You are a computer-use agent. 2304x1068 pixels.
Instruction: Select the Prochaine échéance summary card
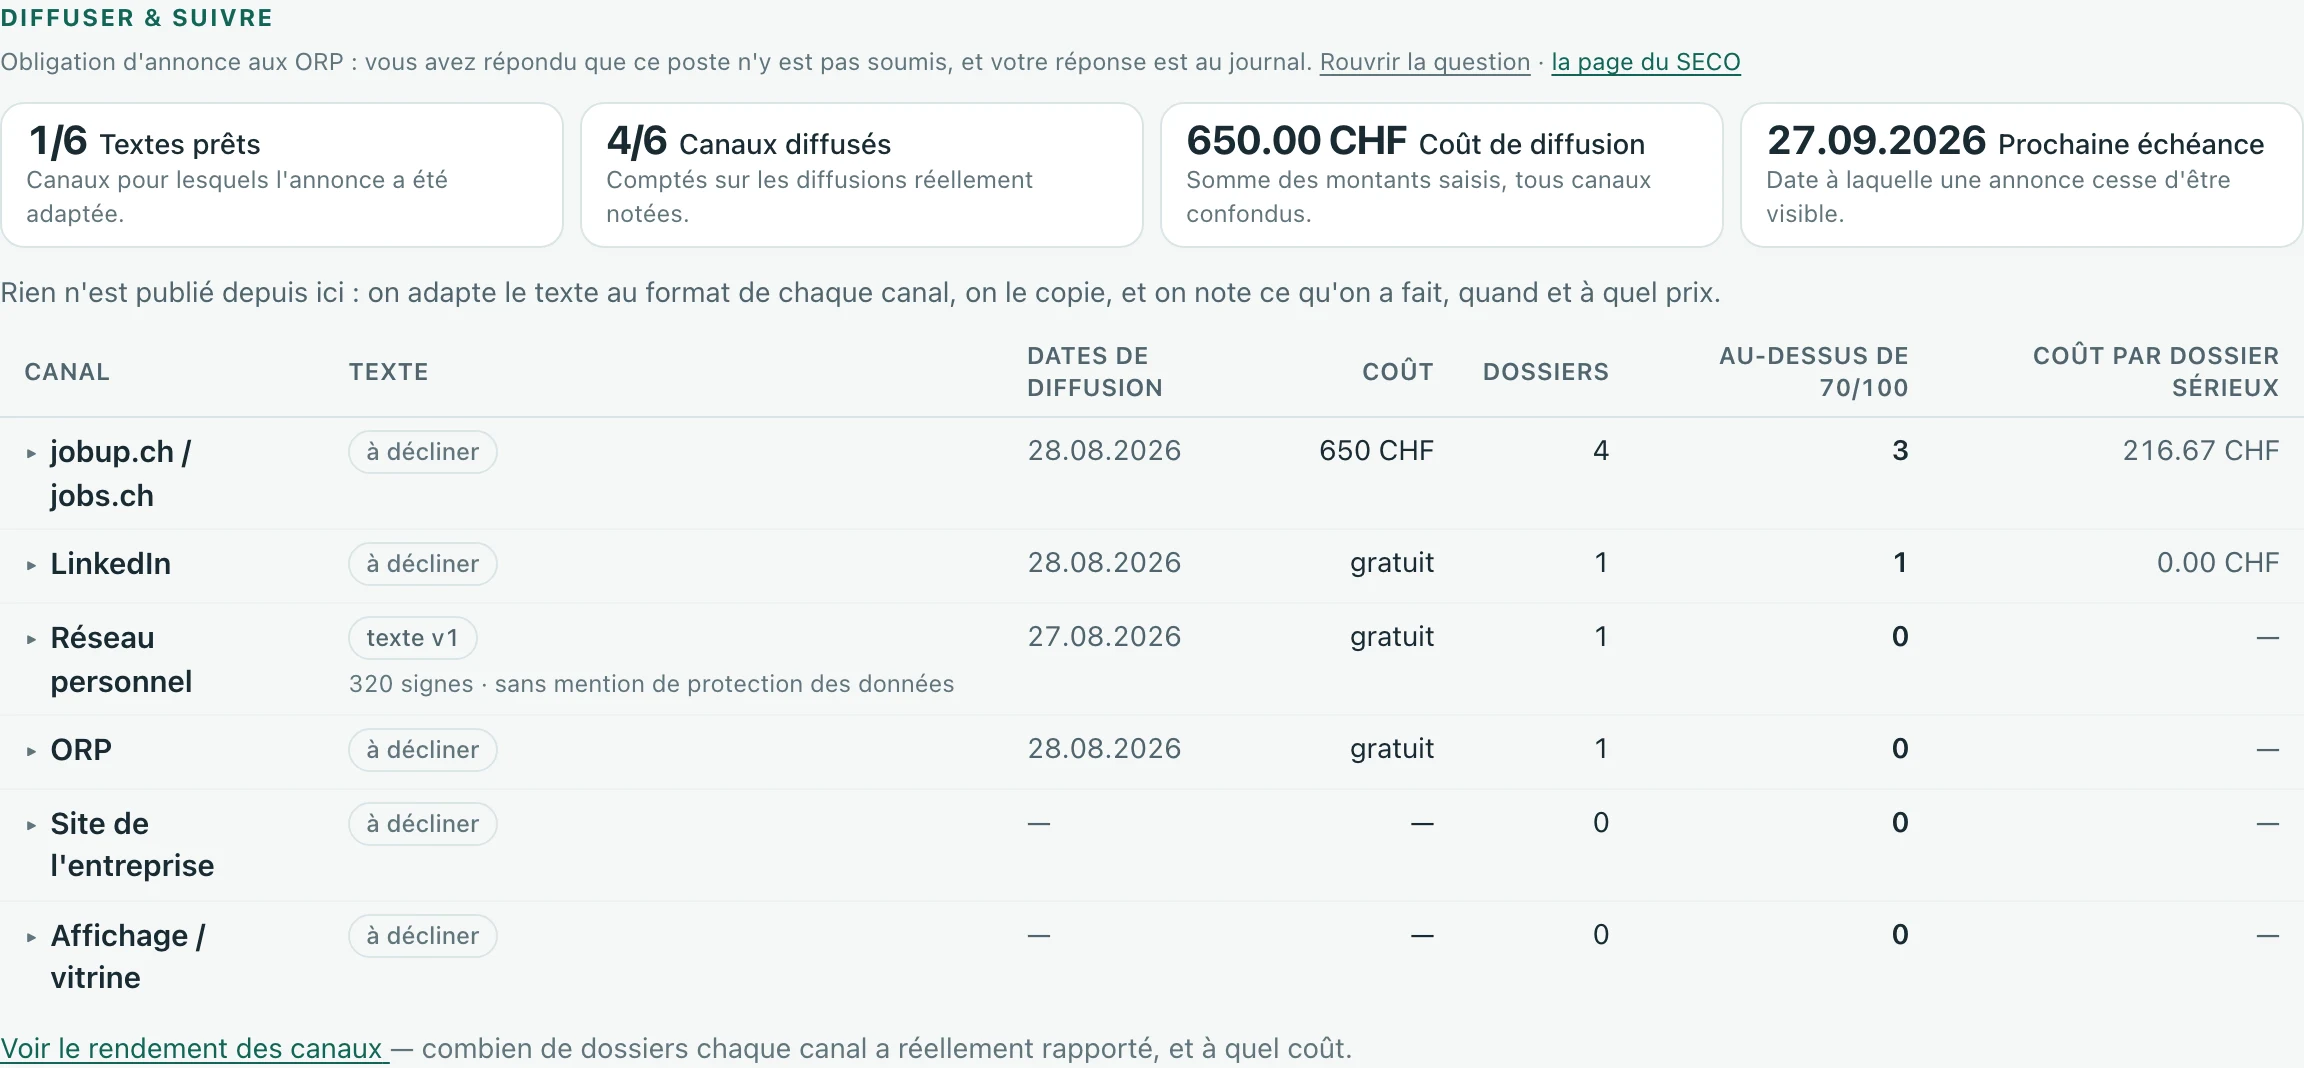(2022, 175)
